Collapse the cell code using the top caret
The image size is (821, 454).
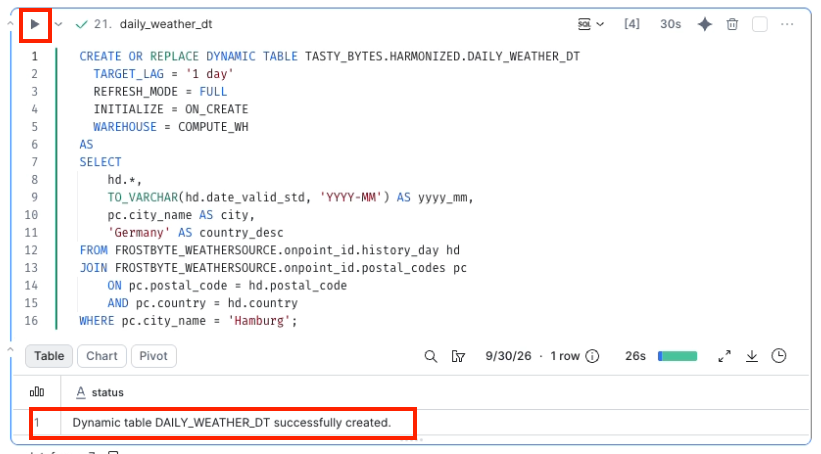tap(10, 24)
